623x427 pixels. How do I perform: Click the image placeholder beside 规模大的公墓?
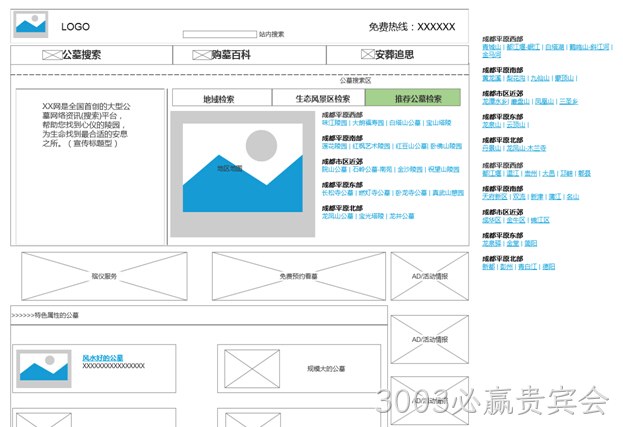click(252, 369)
